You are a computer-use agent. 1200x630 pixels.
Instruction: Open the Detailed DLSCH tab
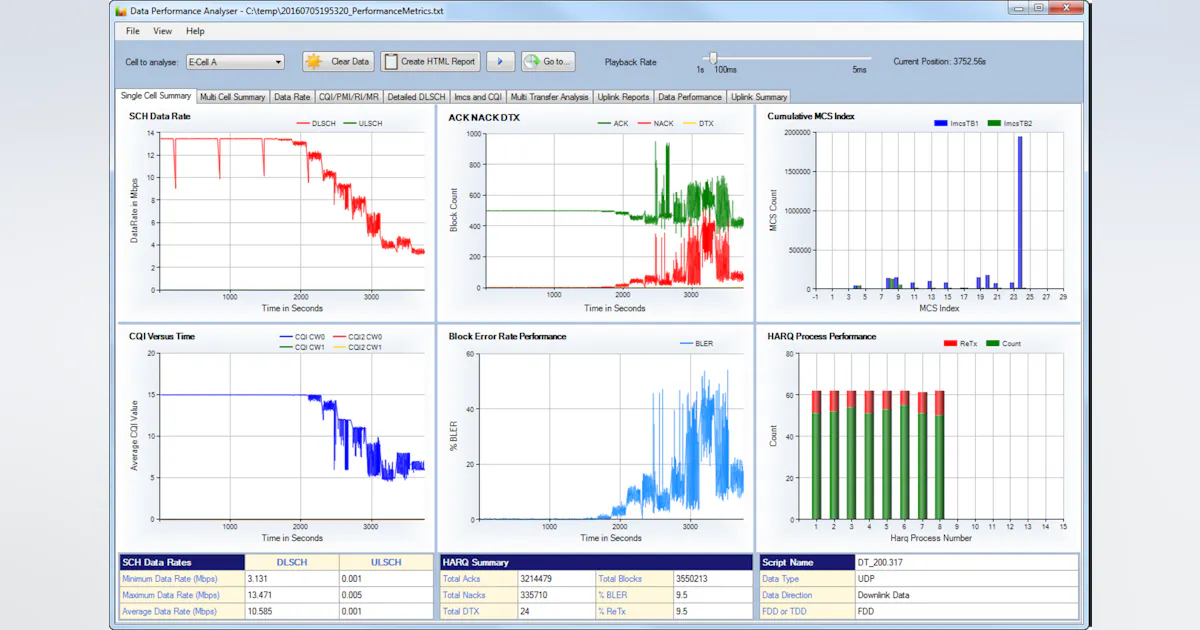(416, 97)
